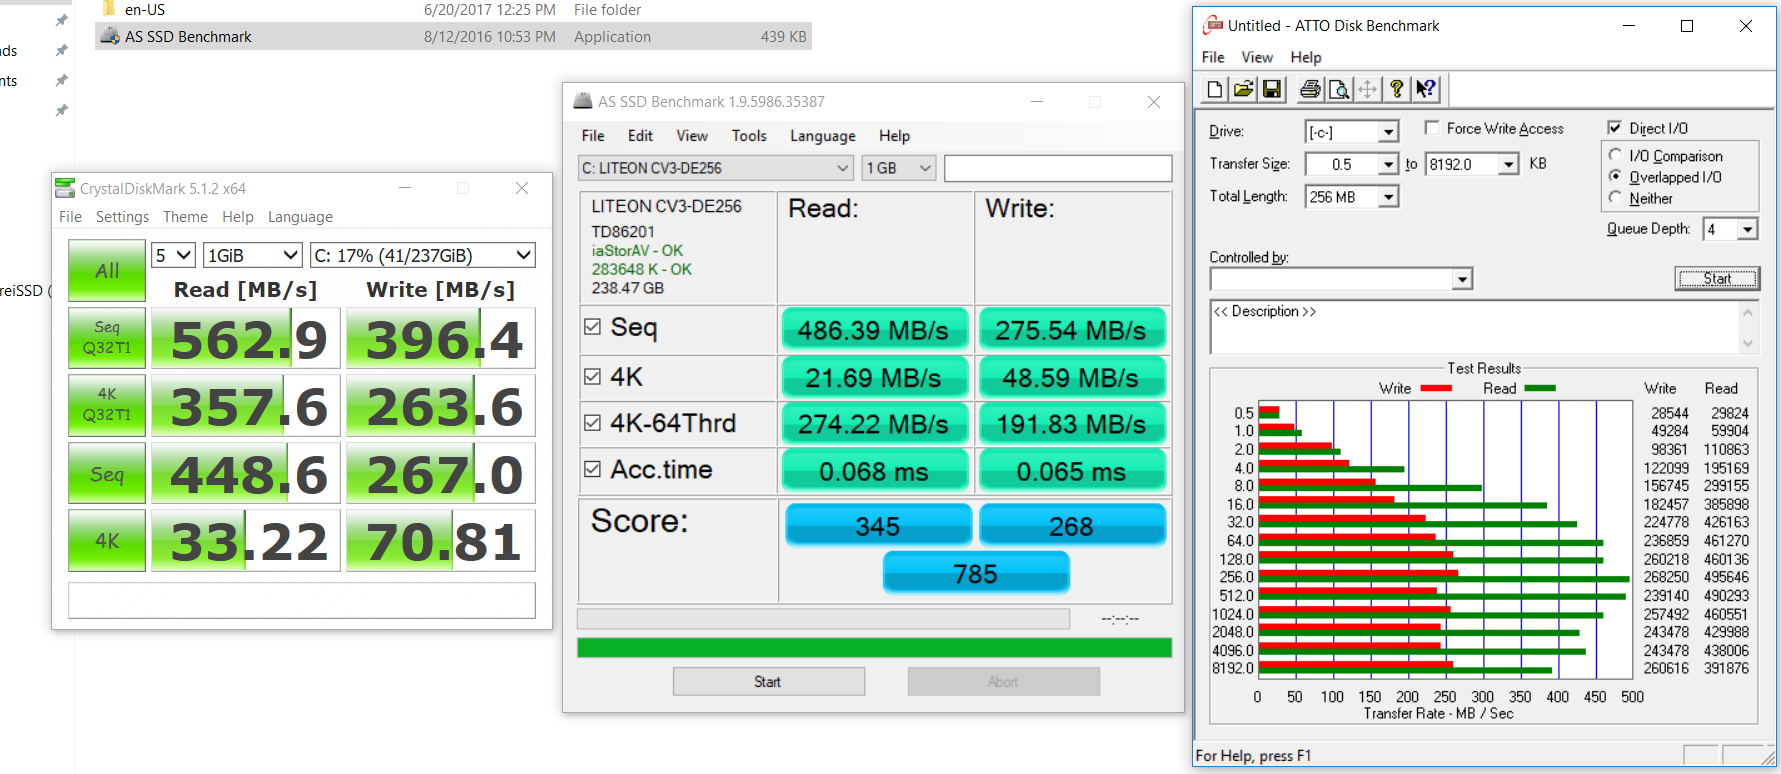The height and width of the screenshot is (774, 1781).
Task: Click the empty comment field in CrystalDiskMark
Action: tap(302, 601)
